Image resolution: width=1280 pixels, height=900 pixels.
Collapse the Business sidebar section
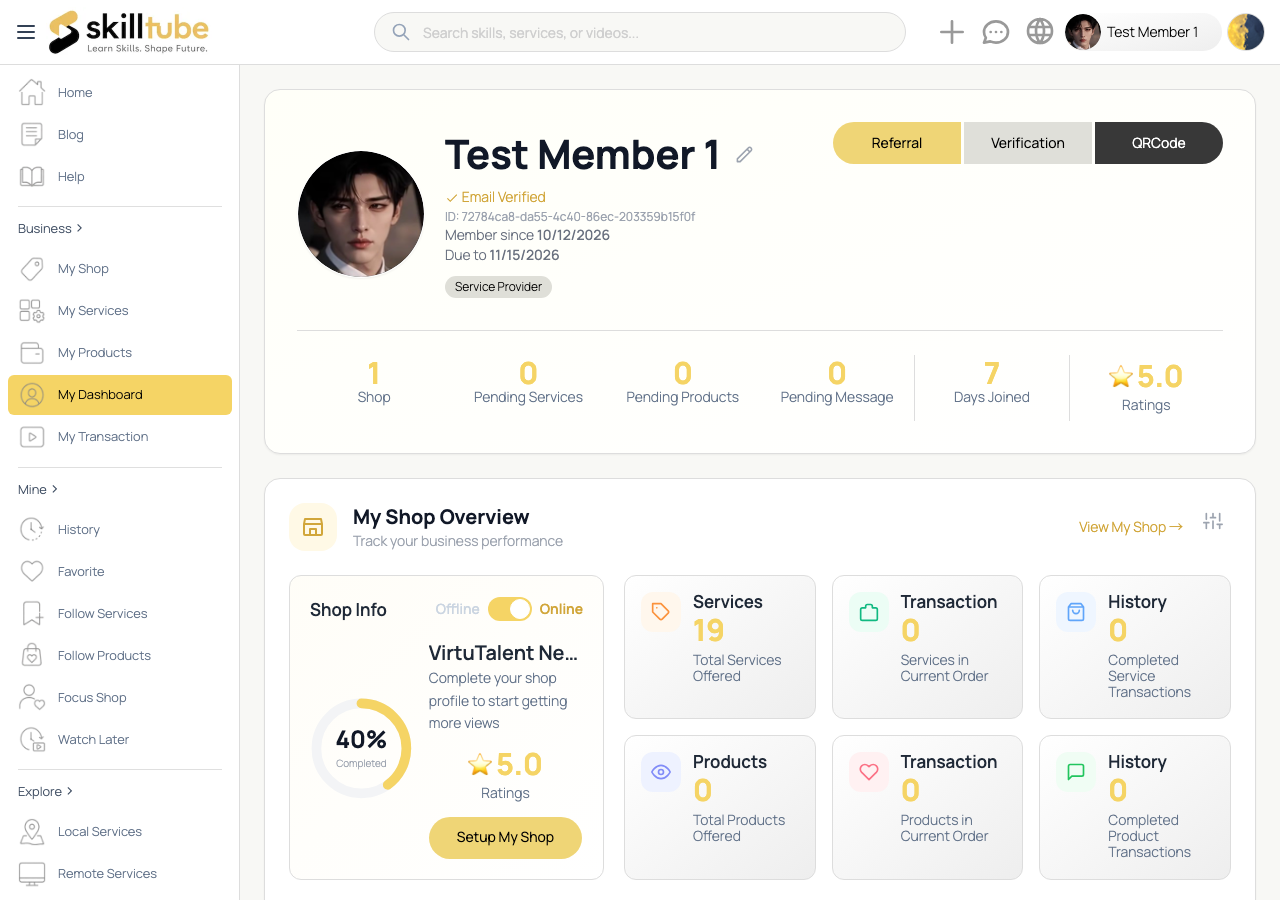click(x=50, y=228)
